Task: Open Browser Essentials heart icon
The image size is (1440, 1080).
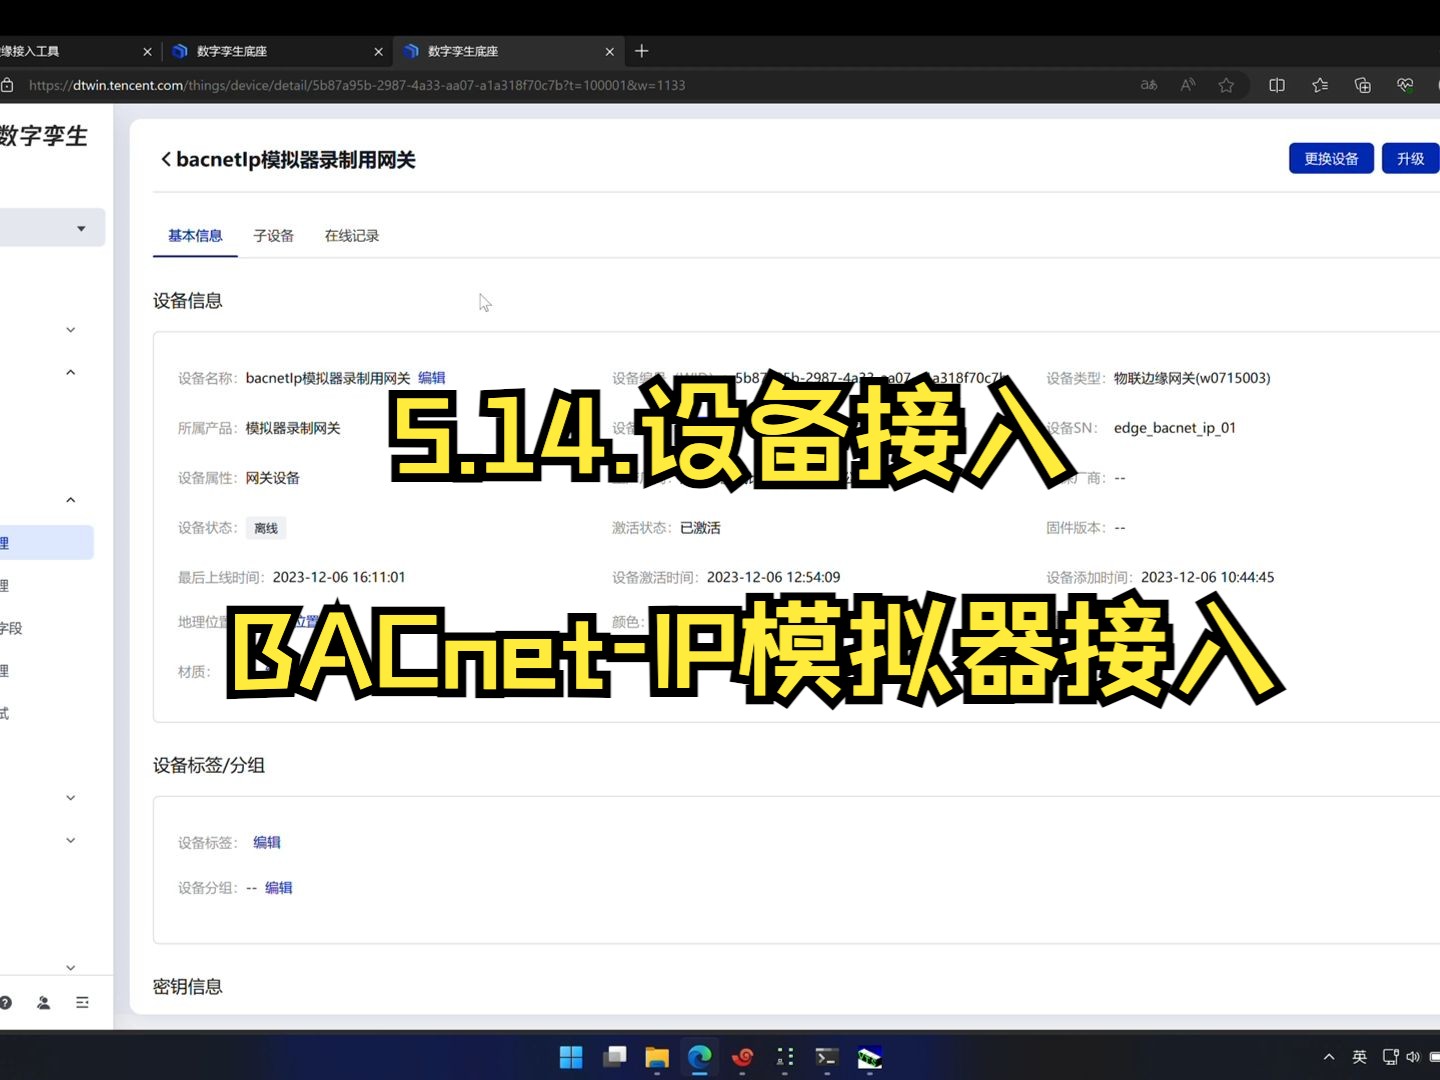Action: tap(1404, 85)
